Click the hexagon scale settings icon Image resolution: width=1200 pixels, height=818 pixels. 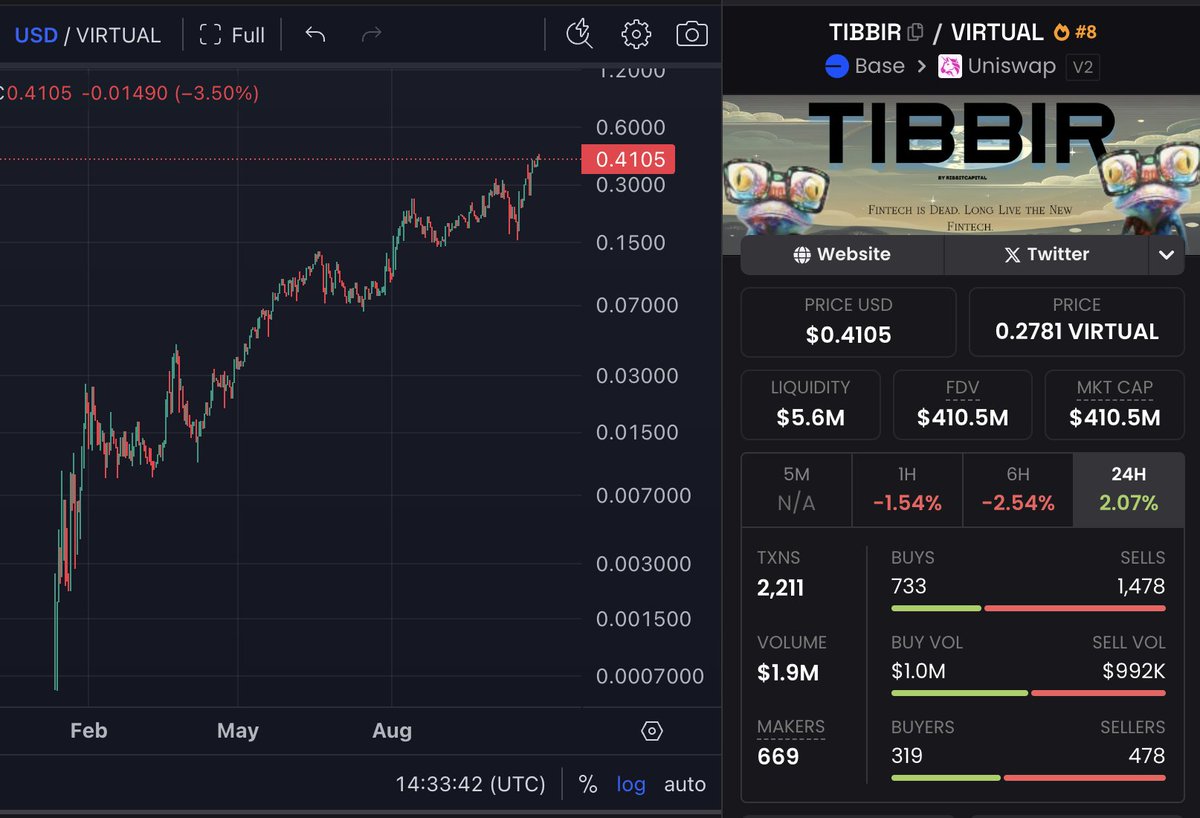click(x=651, y=731)
